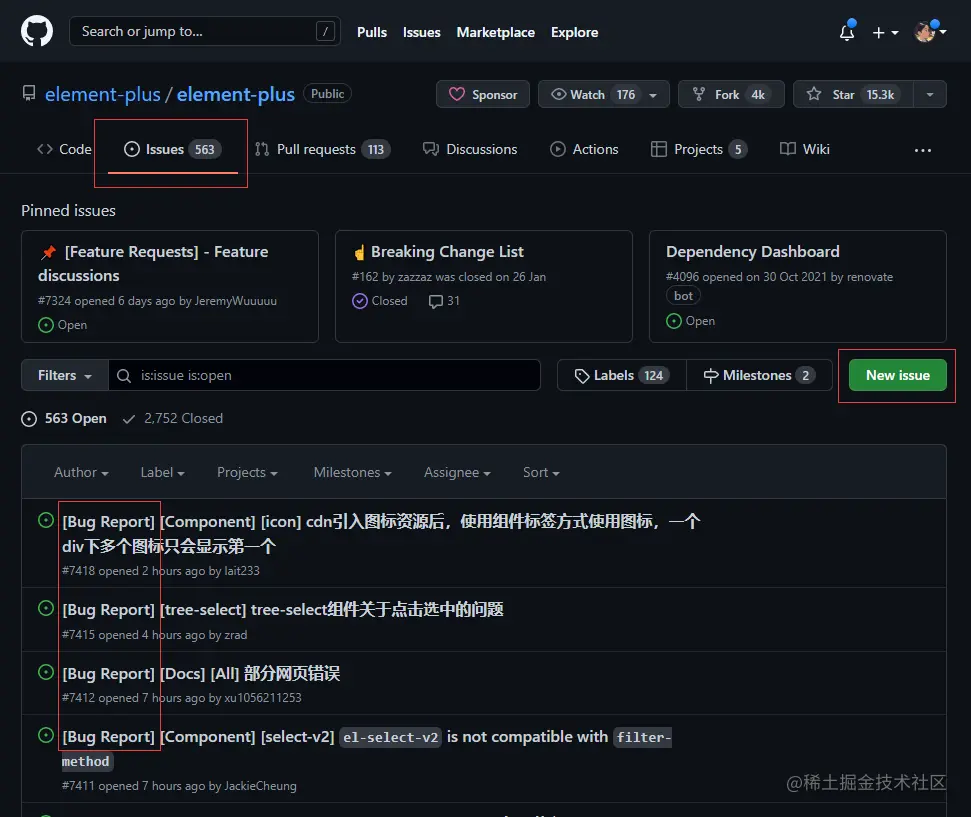Viewport: 971px width, 817px height.
Task: Expand the Label filter dropdown
Action: [162, 473]
